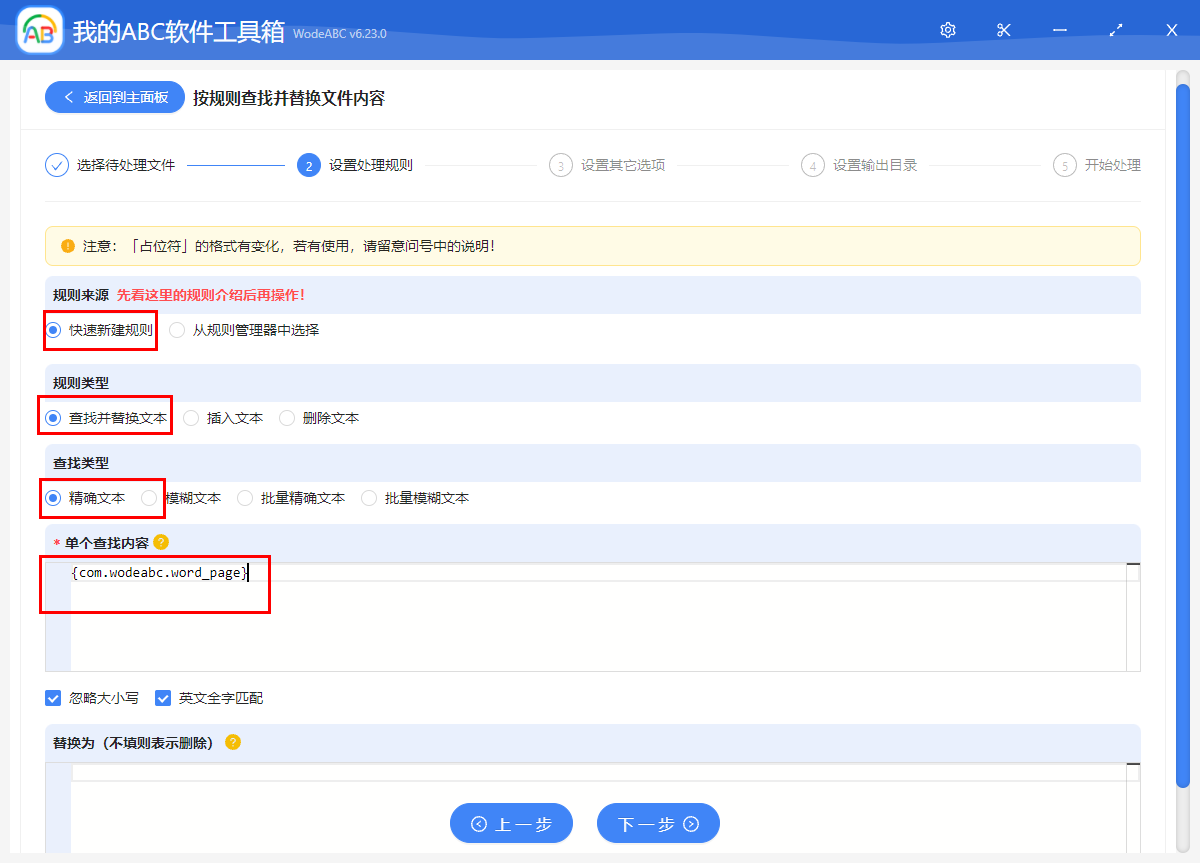Open help for 单个查找内容 via question mark icon

click(x=161, y=541)
